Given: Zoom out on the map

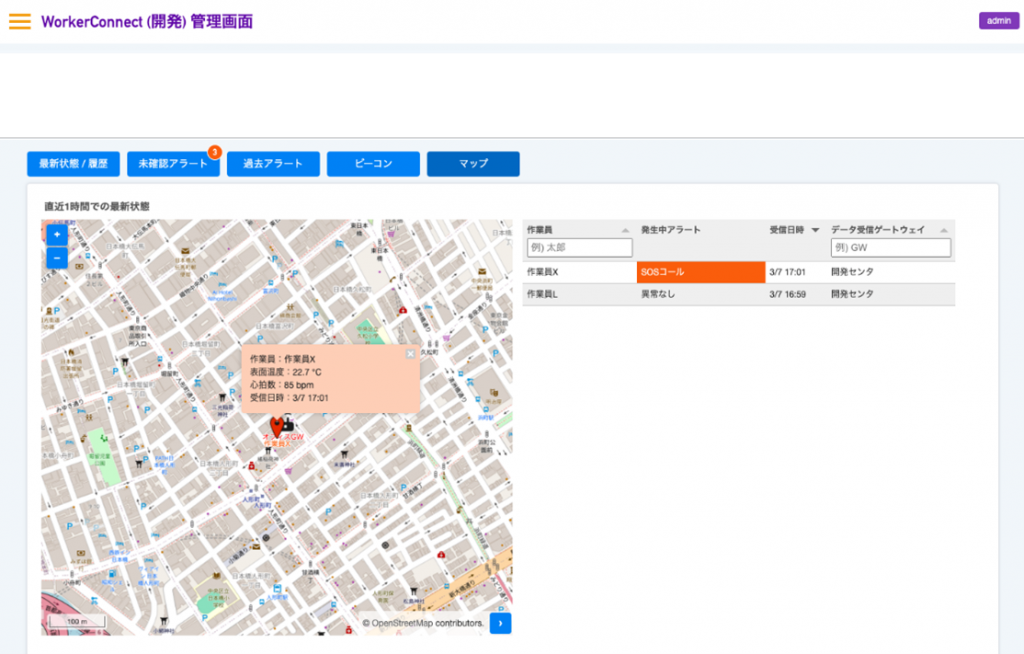Looking at the screenshot, I should (57, 258).
